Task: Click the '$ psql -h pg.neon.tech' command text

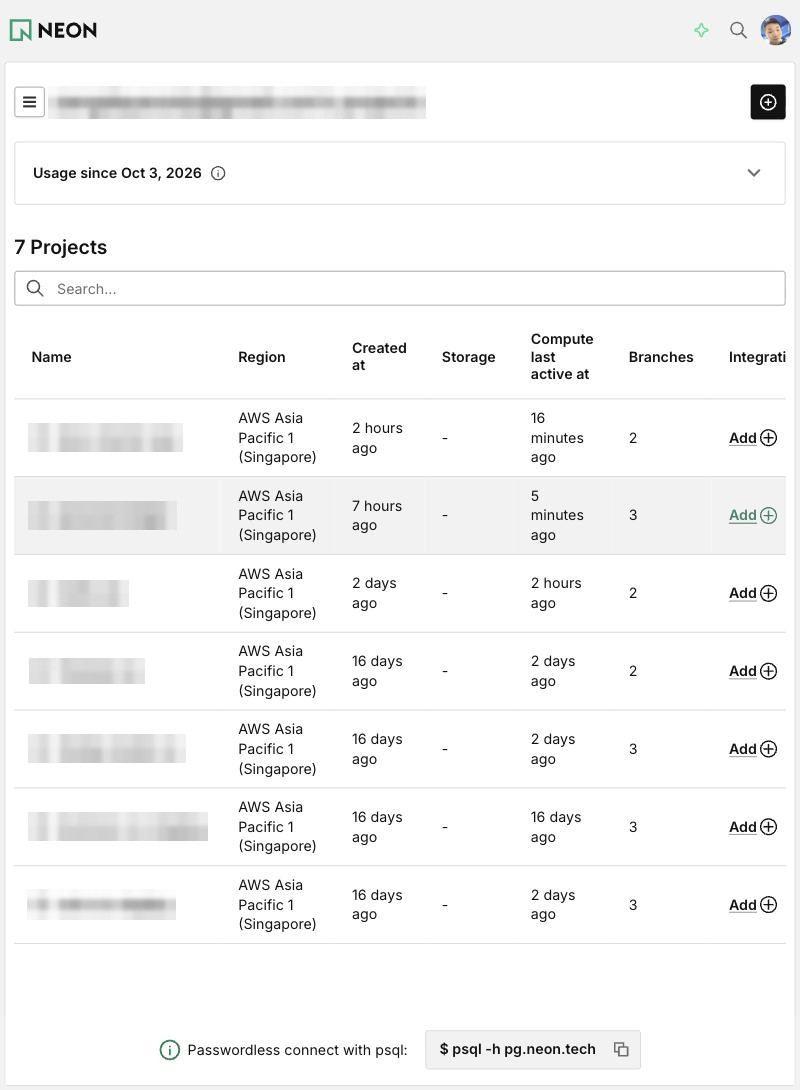Action: 518,1049
